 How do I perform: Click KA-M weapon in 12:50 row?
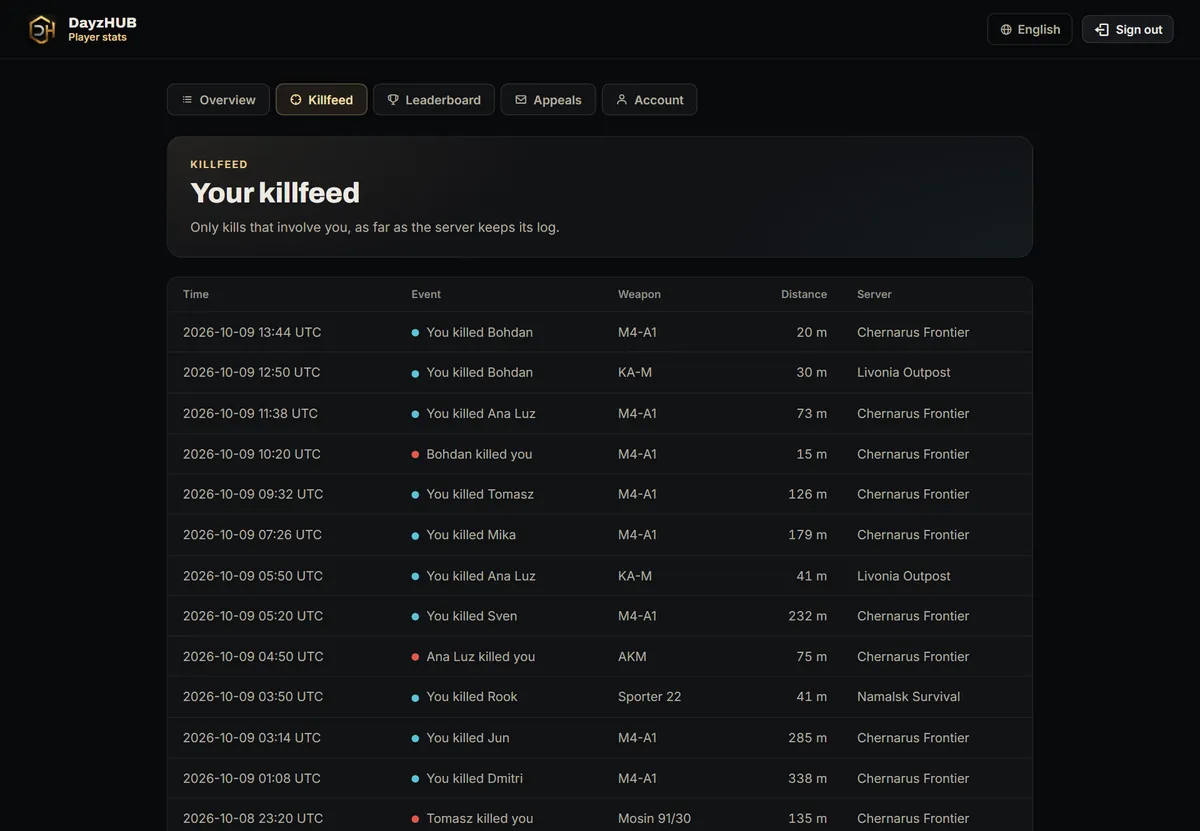tap(635, 372)
